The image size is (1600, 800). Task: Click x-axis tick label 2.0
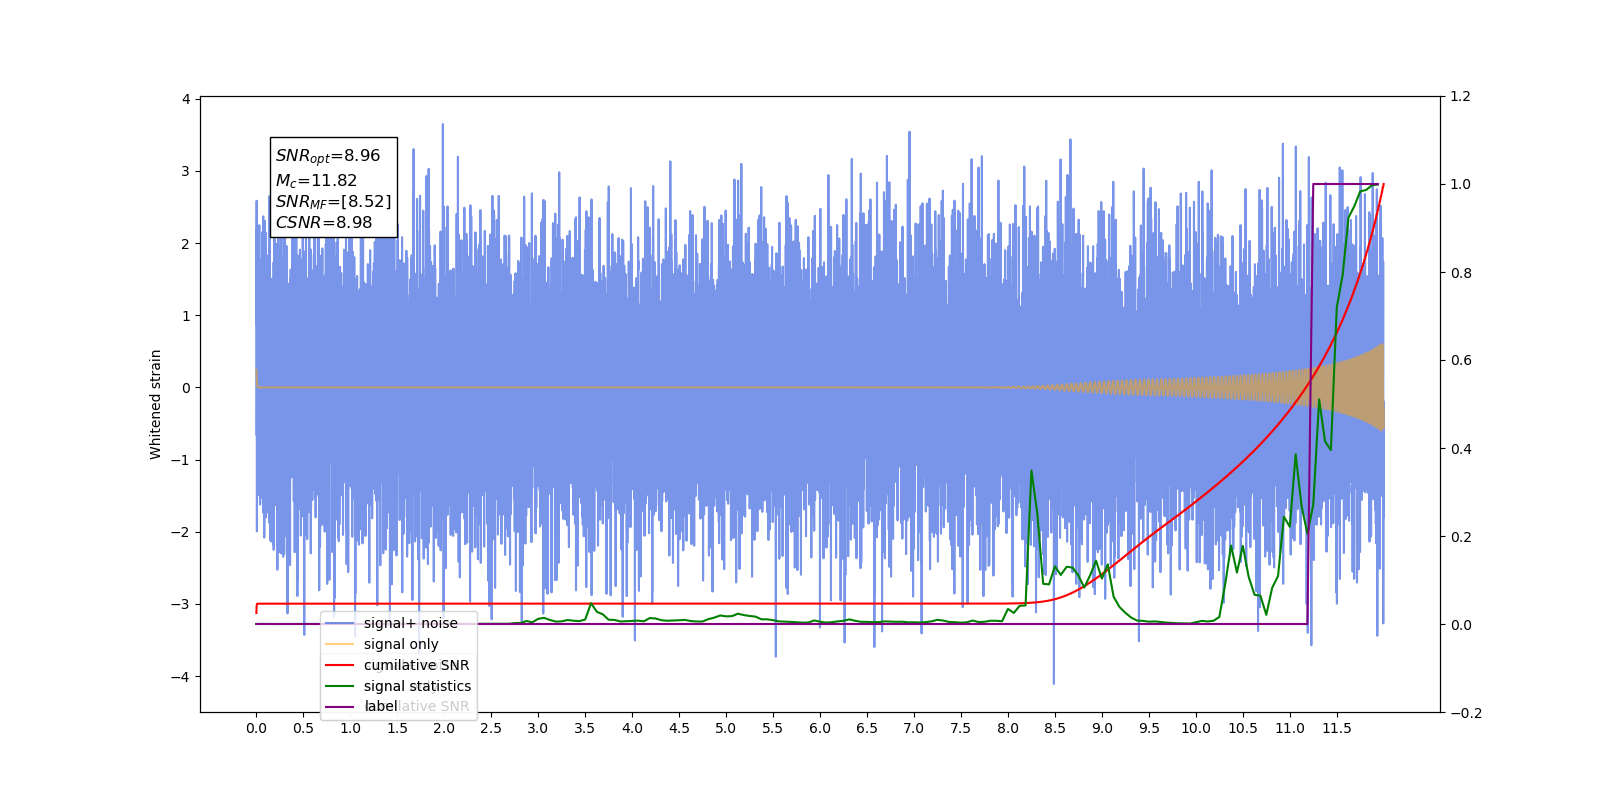[x=444, y=728]
